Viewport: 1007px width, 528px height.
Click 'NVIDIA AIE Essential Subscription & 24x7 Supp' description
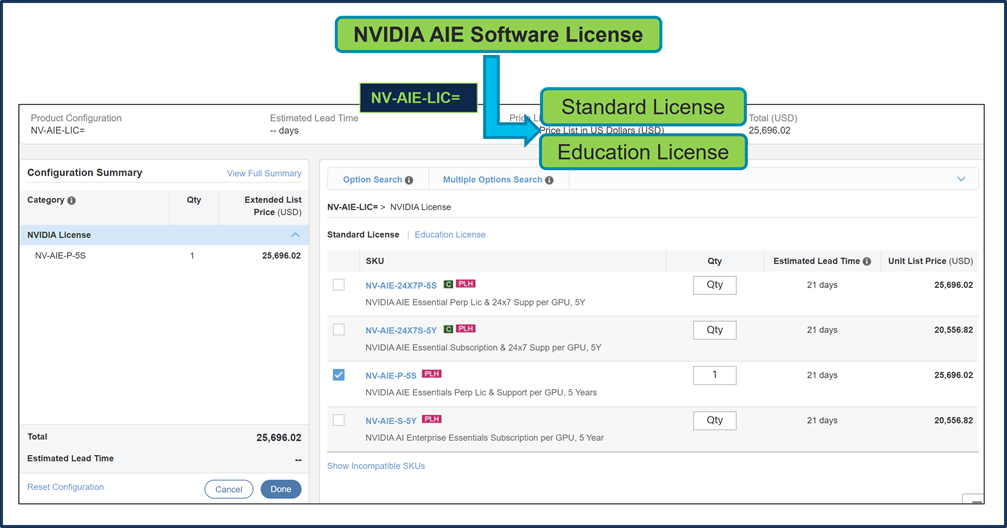[483, 348]
